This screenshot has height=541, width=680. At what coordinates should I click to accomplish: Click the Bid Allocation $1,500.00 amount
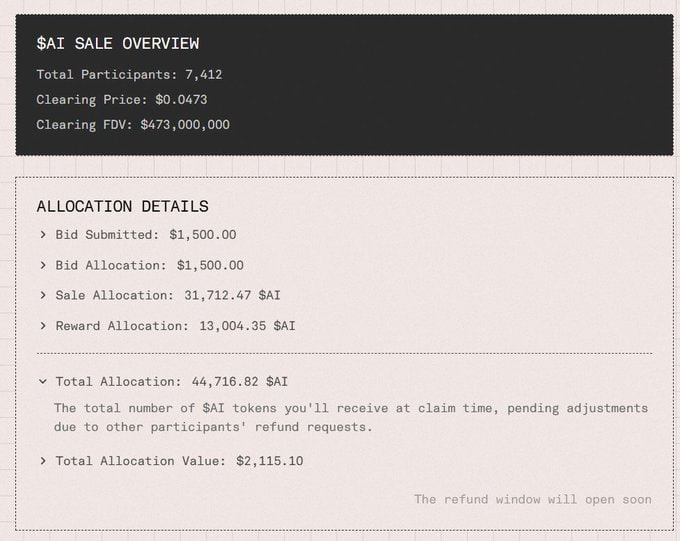click(x=210, y=266)
